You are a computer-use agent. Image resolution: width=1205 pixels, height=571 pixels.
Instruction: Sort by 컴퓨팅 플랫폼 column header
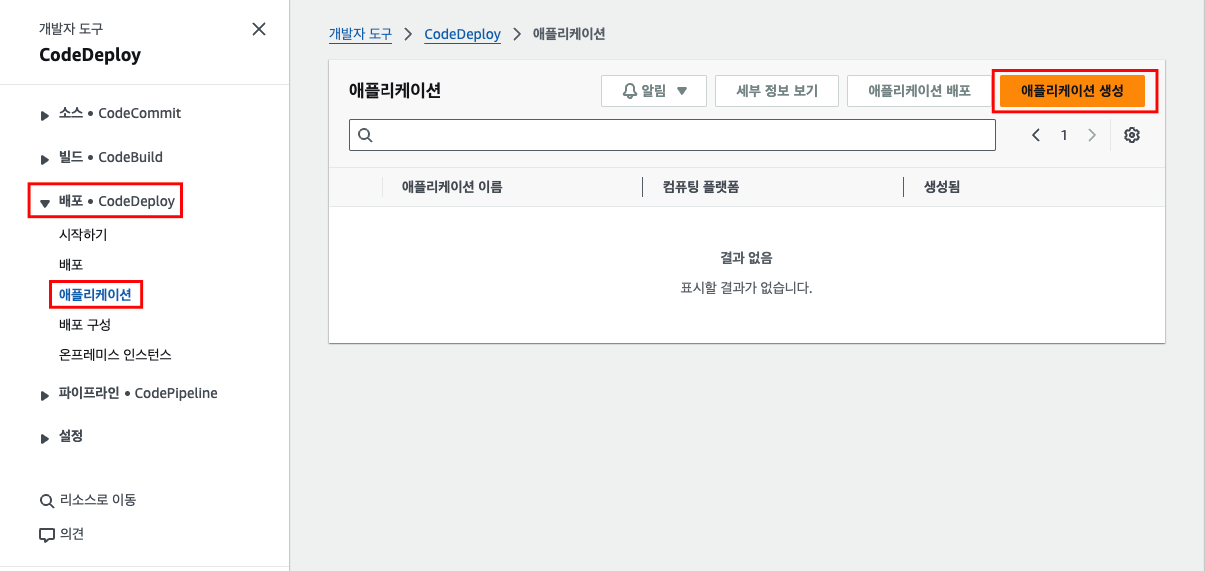pyautogui.click(x=701, y=187)
